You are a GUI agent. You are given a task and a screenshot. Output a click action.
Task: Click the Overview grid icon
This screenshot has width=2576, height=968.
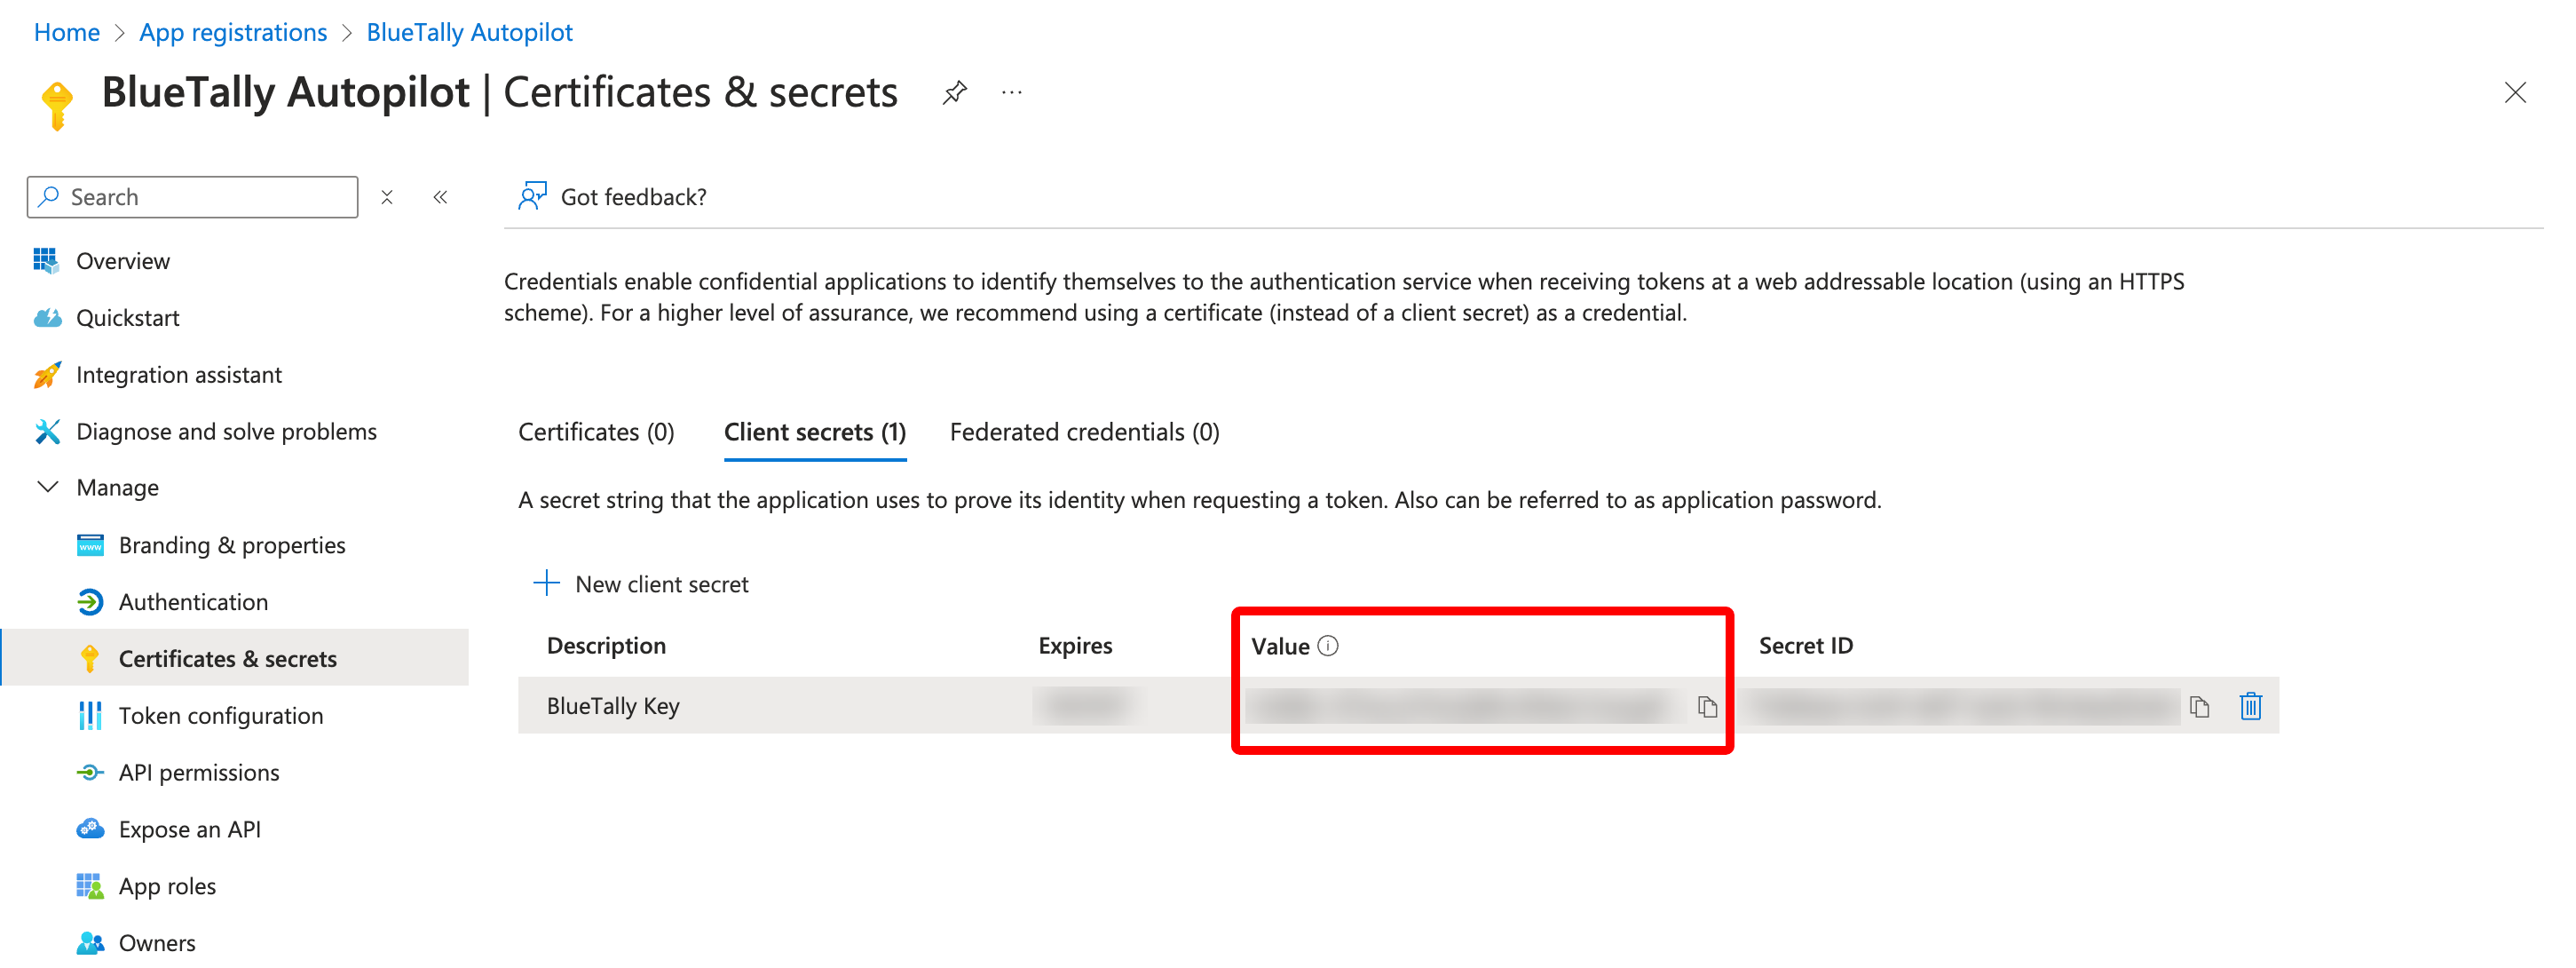[x=46, y=261]
